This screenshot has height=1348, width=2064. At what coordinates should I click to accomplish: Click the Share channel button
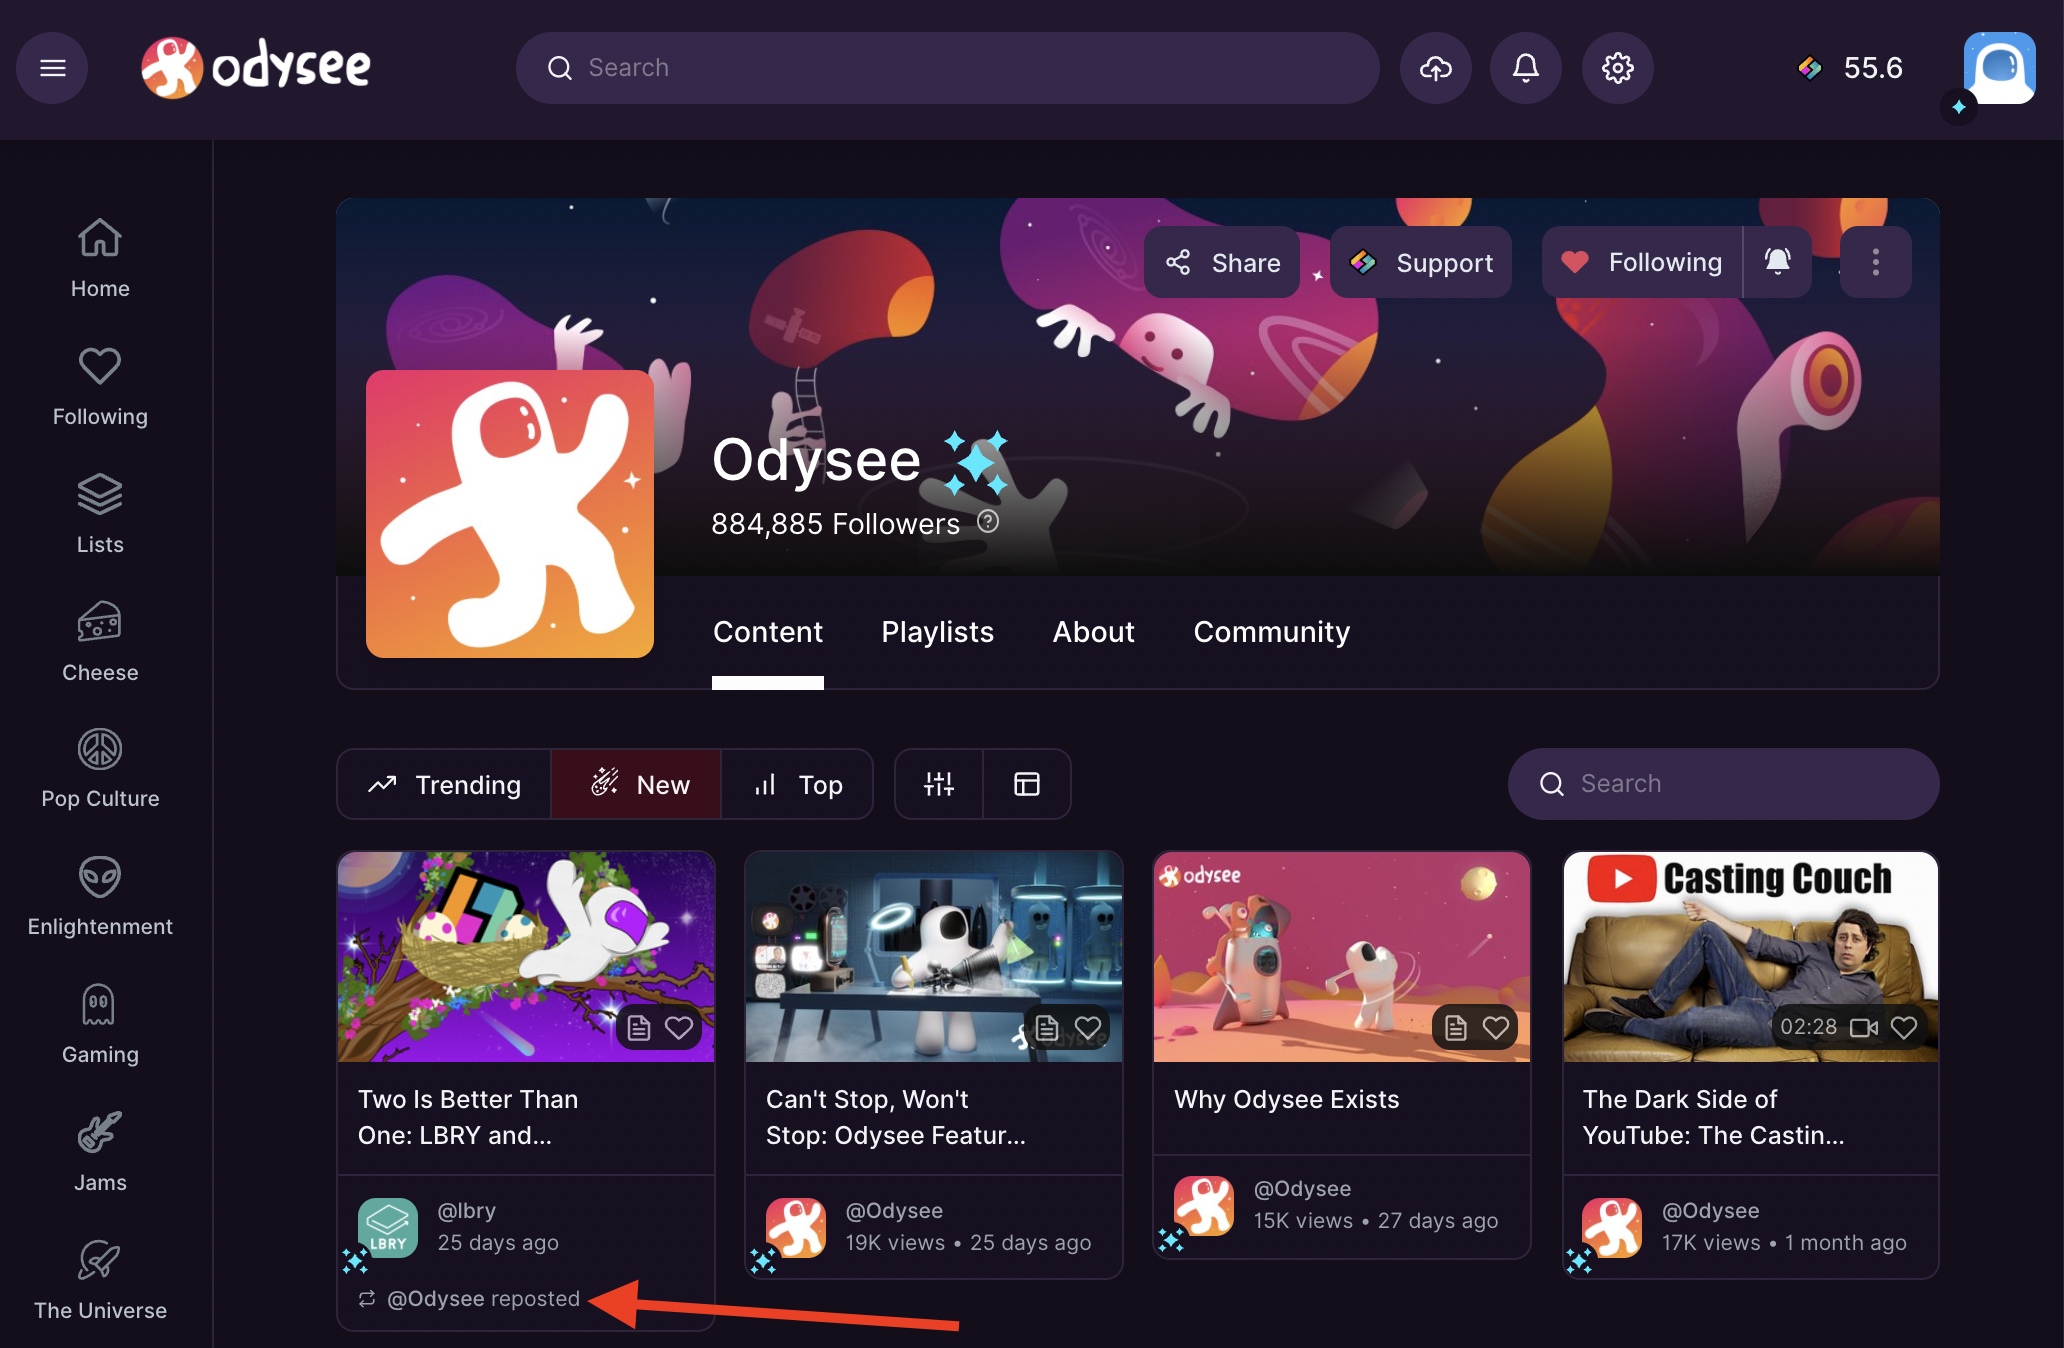tap(1222, 262)
